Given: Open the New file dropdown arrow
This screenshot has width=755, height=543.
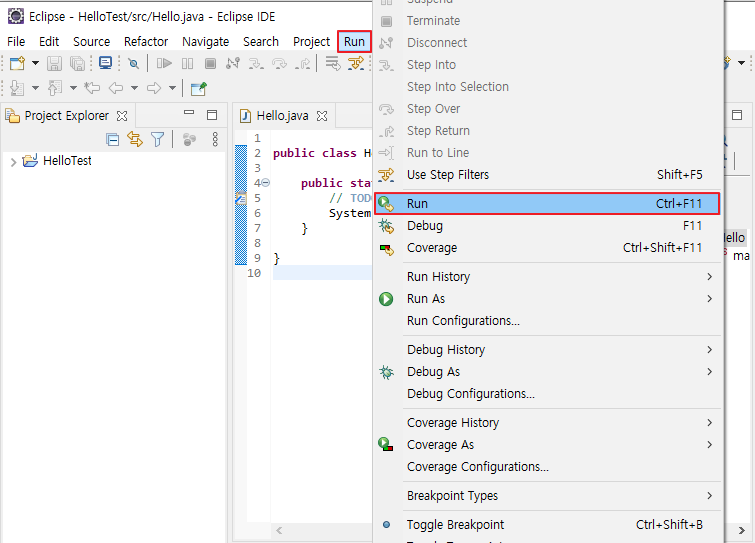Looking at the screenshot, I should click(35, 63).
